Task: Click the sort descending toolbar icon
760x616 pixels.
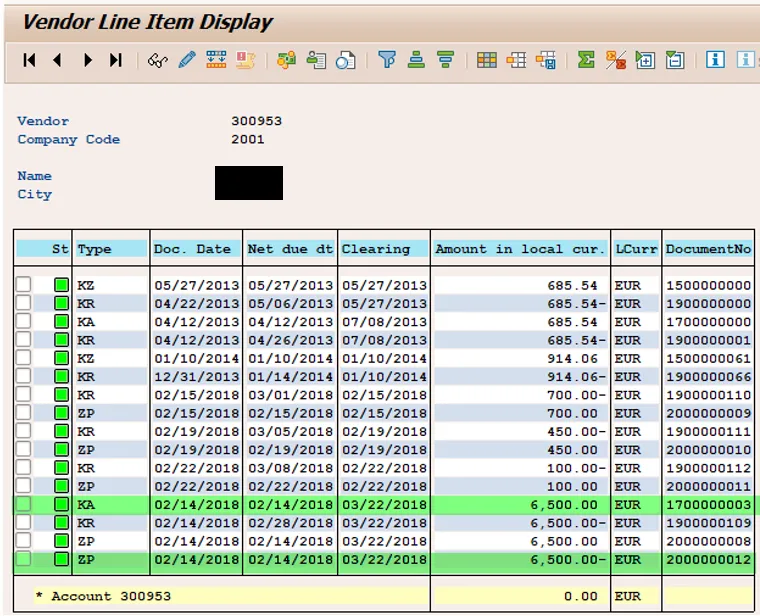Action: (446, 60)
